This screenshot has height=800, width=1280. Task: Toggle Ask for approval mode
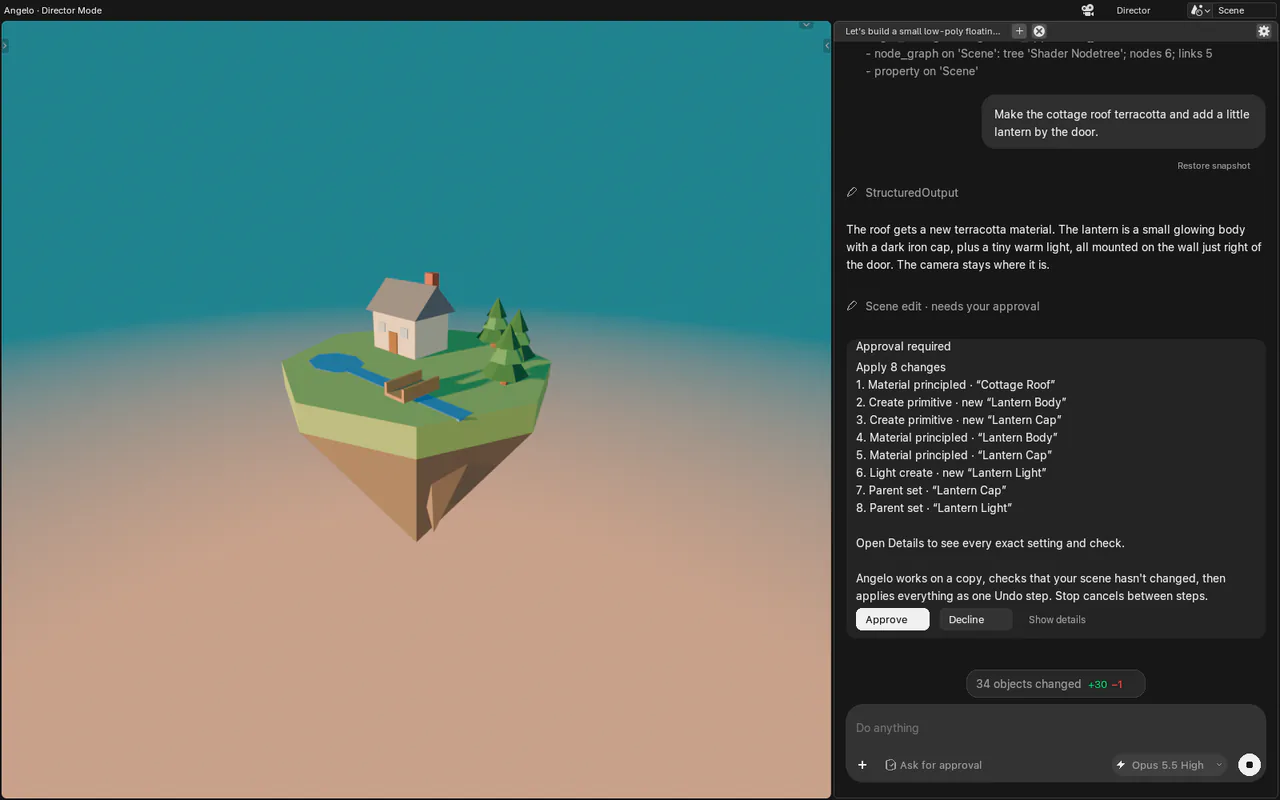click(933, 765)
